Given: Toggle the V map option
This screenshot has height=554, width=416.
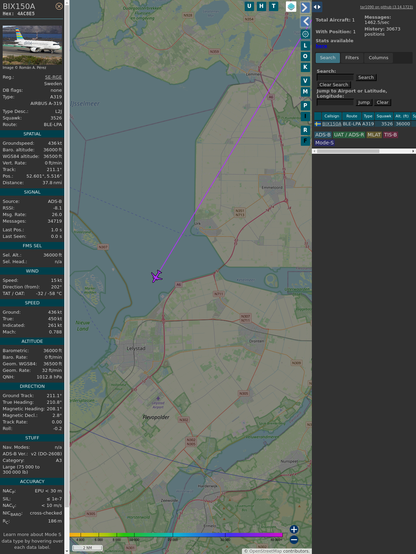Looking at the screenshot, I should (305, 81).
